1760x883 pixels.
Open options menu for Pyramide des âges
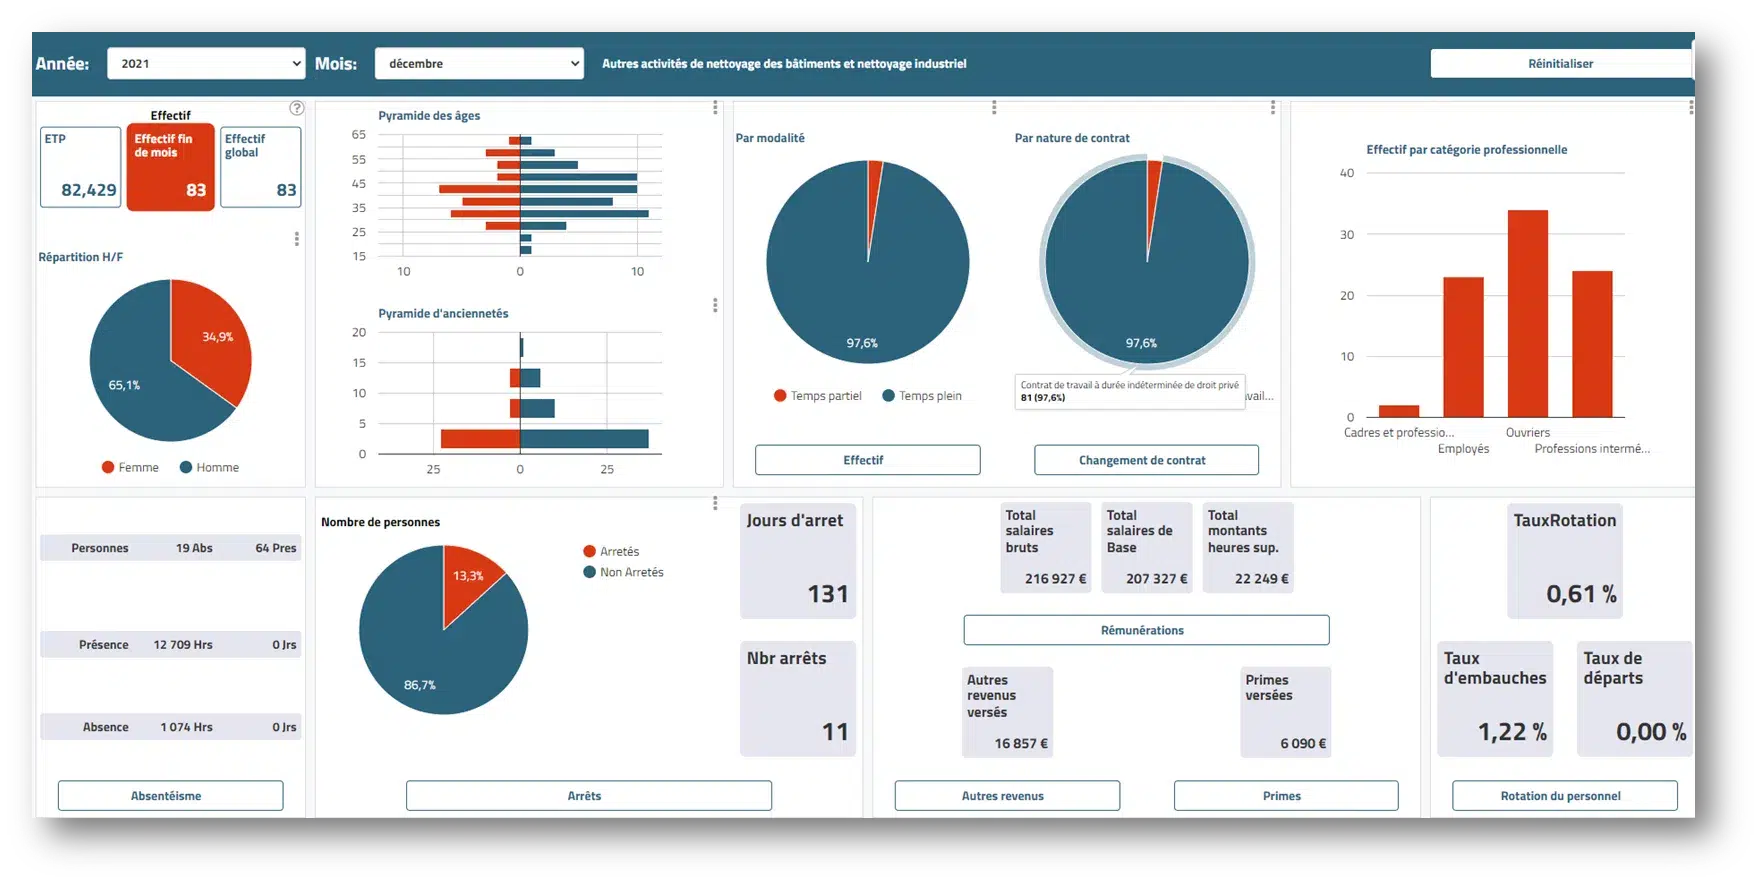click(715, 108)
